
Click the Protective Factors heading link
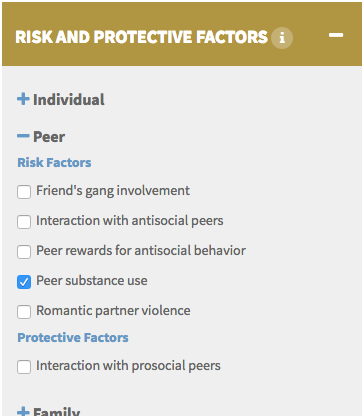click(x=73, y=338)
